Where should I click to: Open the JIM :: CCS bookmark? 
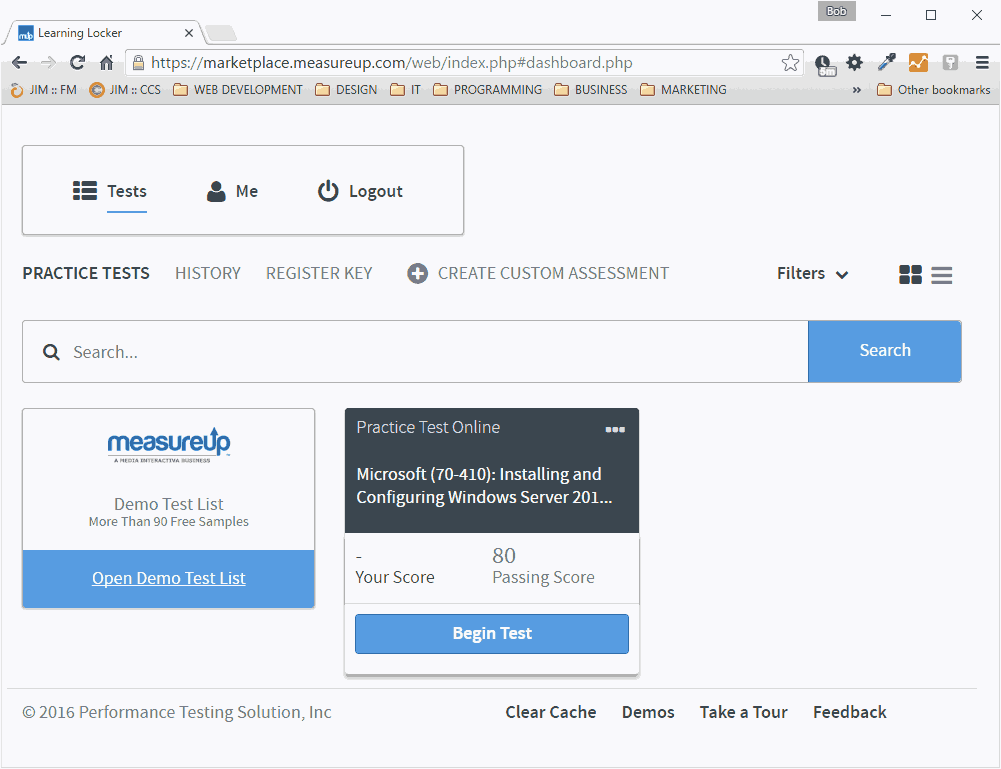pos(125,90)
